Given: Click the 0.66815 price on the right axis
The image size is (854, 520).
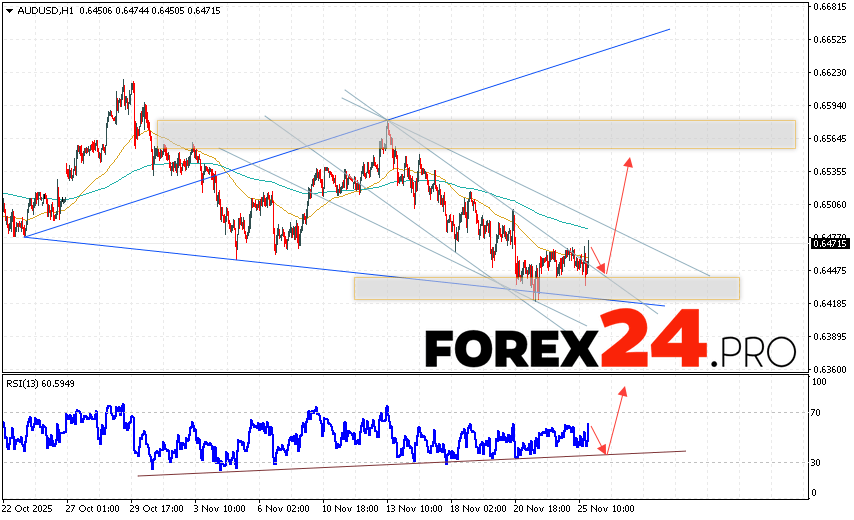Looking at the screenshot, I should 828,7.
